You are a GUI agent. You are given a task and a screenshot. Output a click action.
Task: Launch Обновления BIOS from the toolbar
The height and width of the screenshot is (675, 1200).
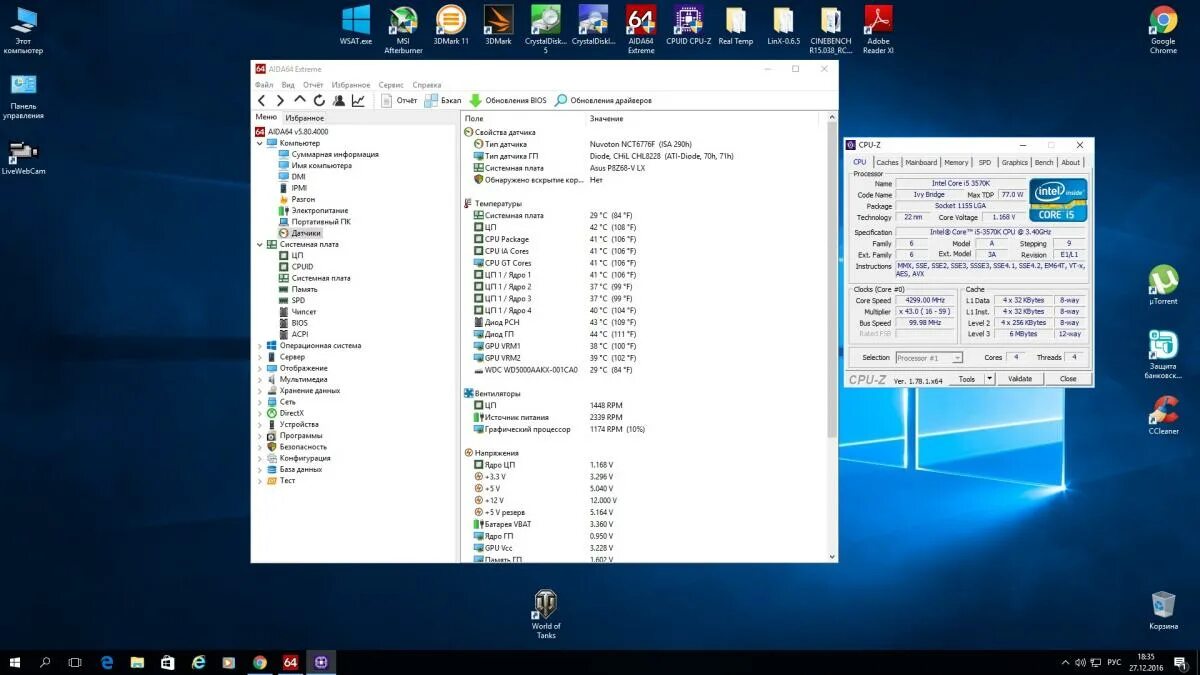[x=508, y=100]
